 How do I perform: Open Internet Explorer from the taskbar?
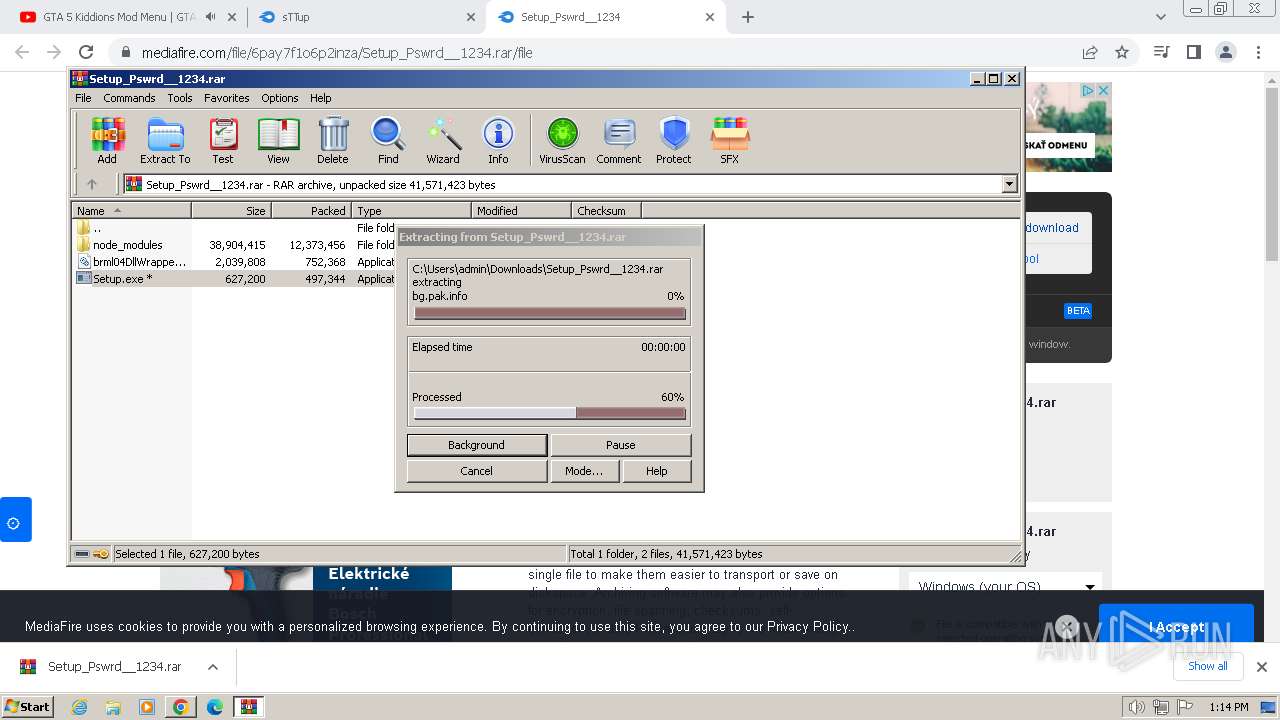(x=80, y=707)
